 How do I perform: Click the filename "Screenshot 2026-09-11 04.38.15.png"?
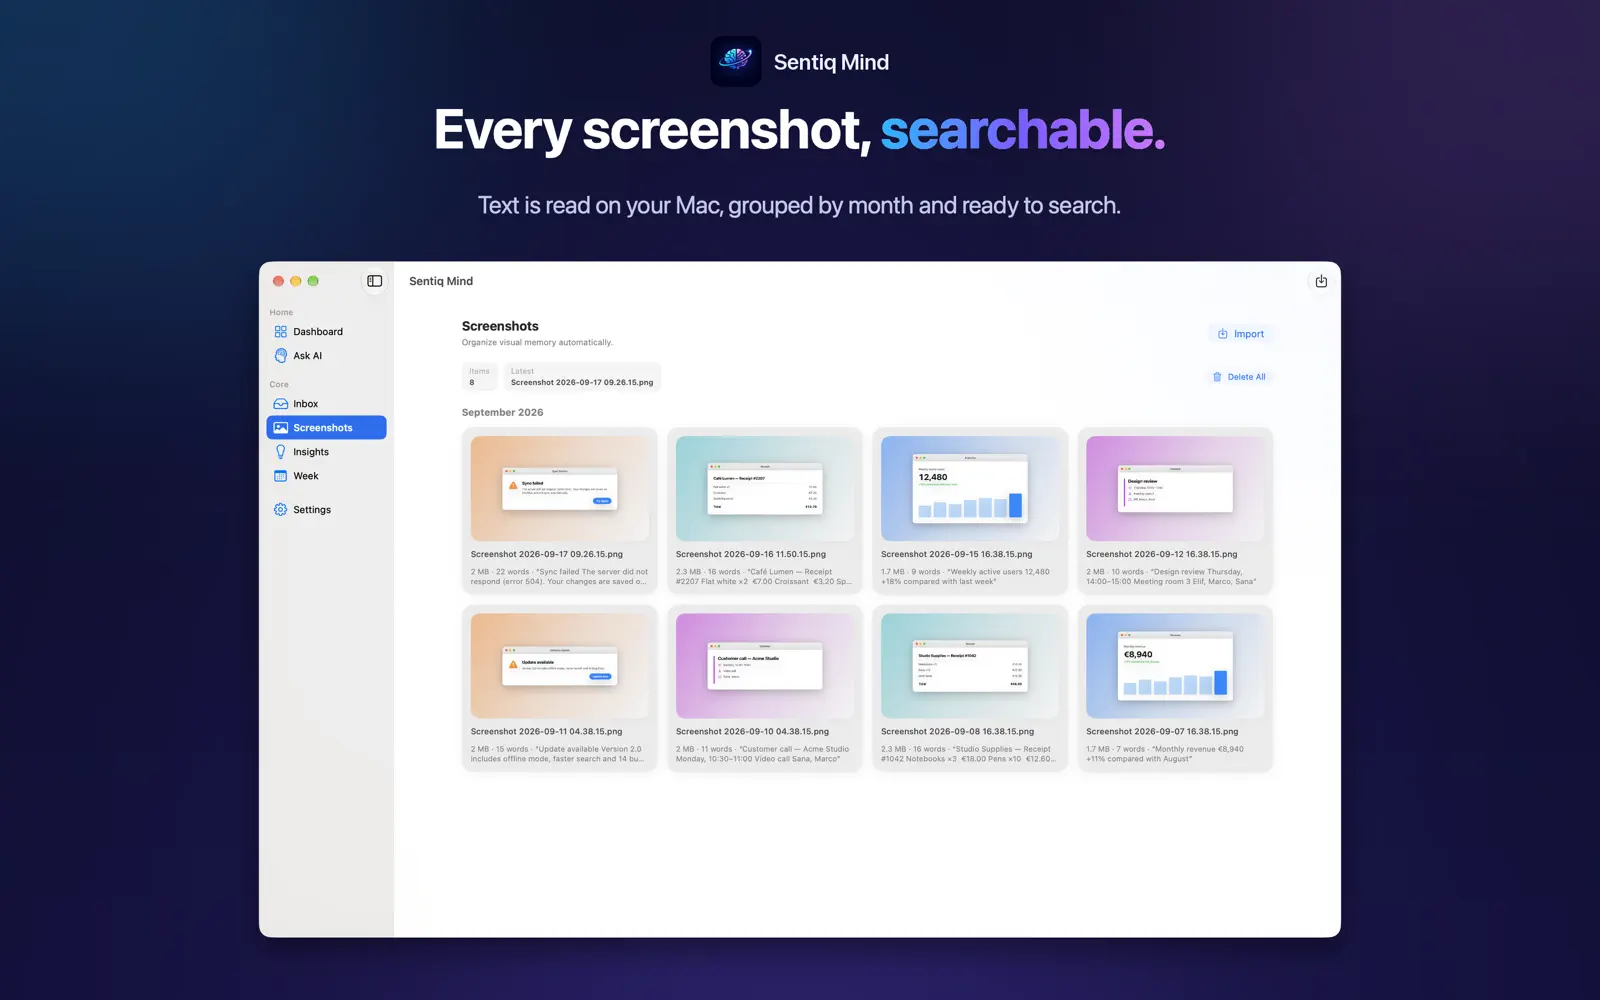[x=546, y=732]
